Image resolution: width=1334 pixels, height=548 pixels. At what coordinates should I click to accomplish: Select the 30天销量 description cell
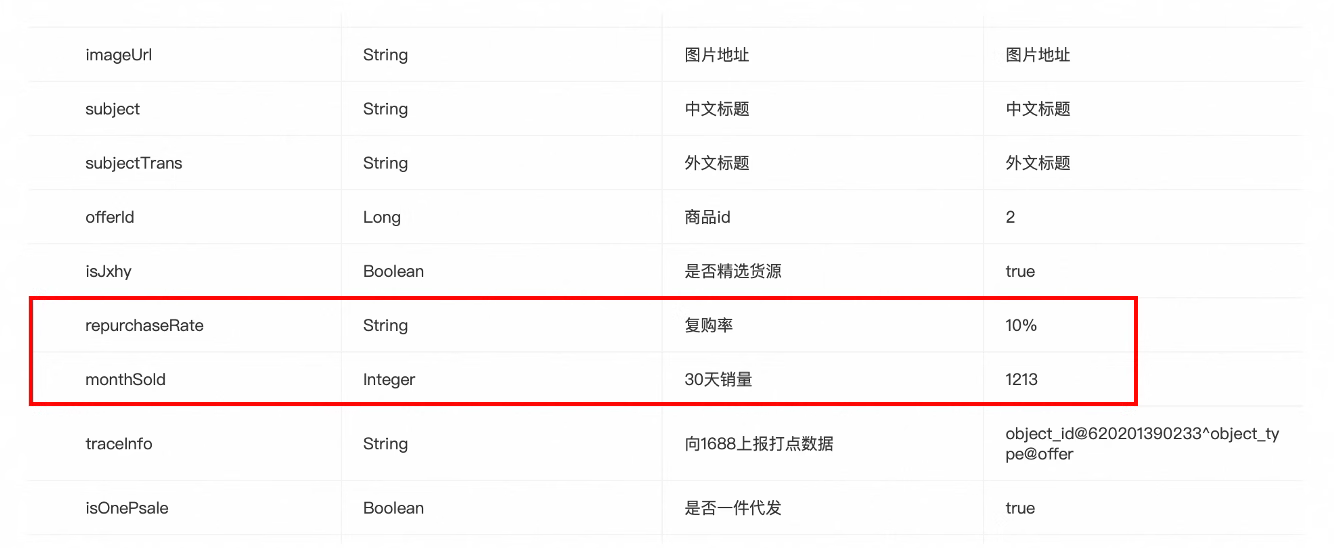coord(718,379)
